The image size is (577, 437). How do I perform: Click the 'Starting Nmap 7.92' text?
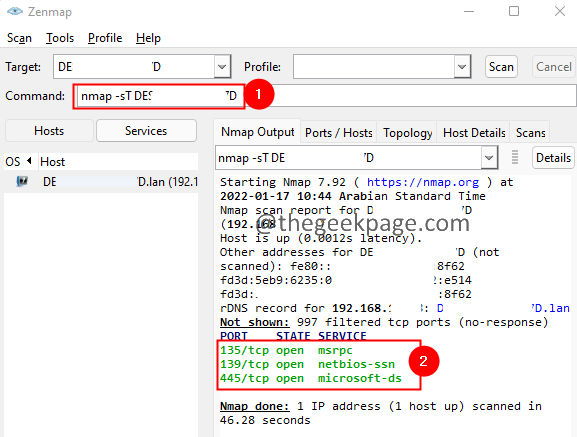pyautogui.click(x=283, y=182)
